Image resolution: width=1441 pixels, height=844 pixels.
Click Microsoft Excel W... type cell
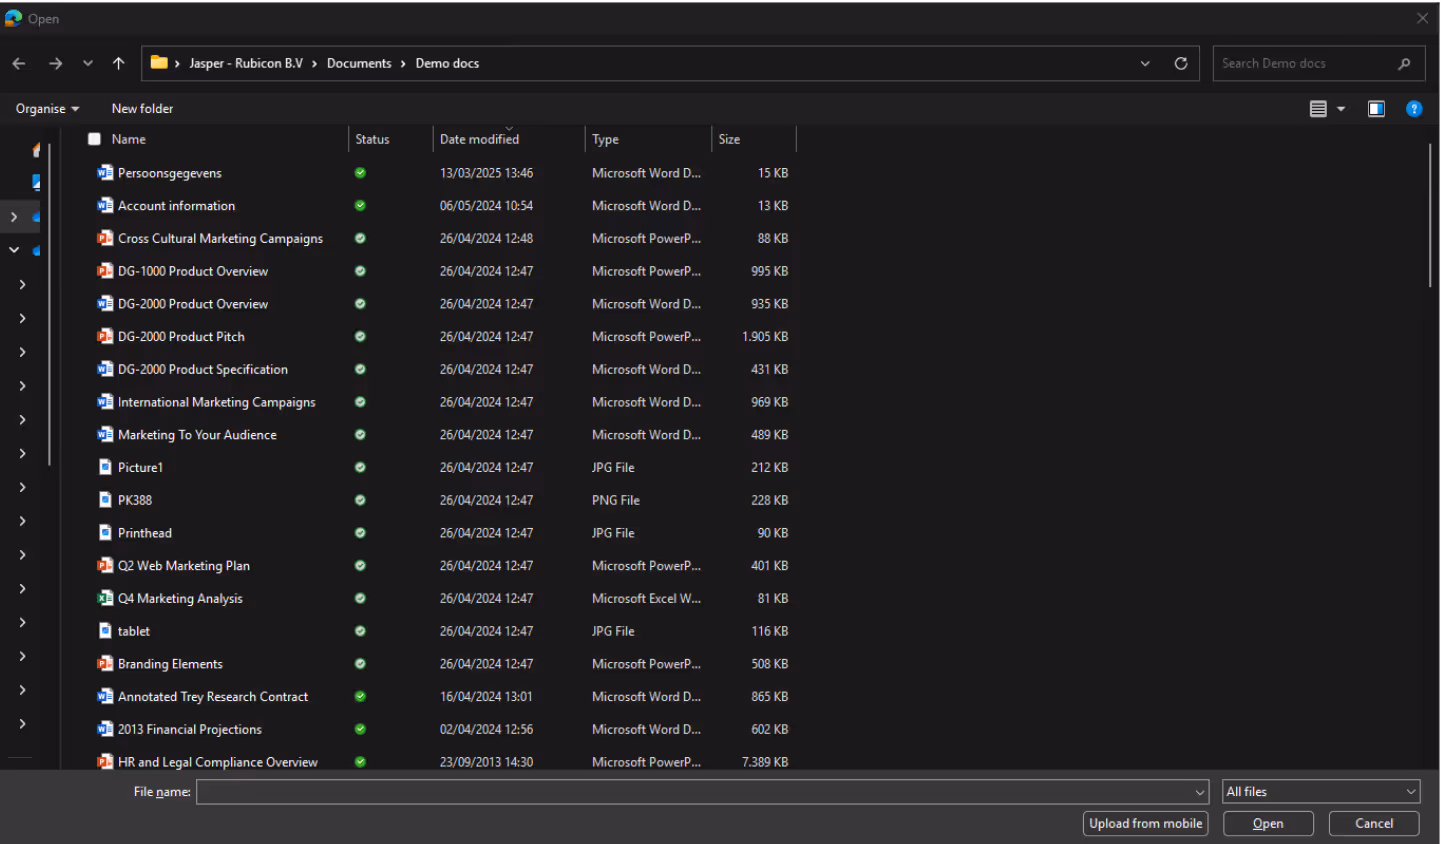[646, 598]
